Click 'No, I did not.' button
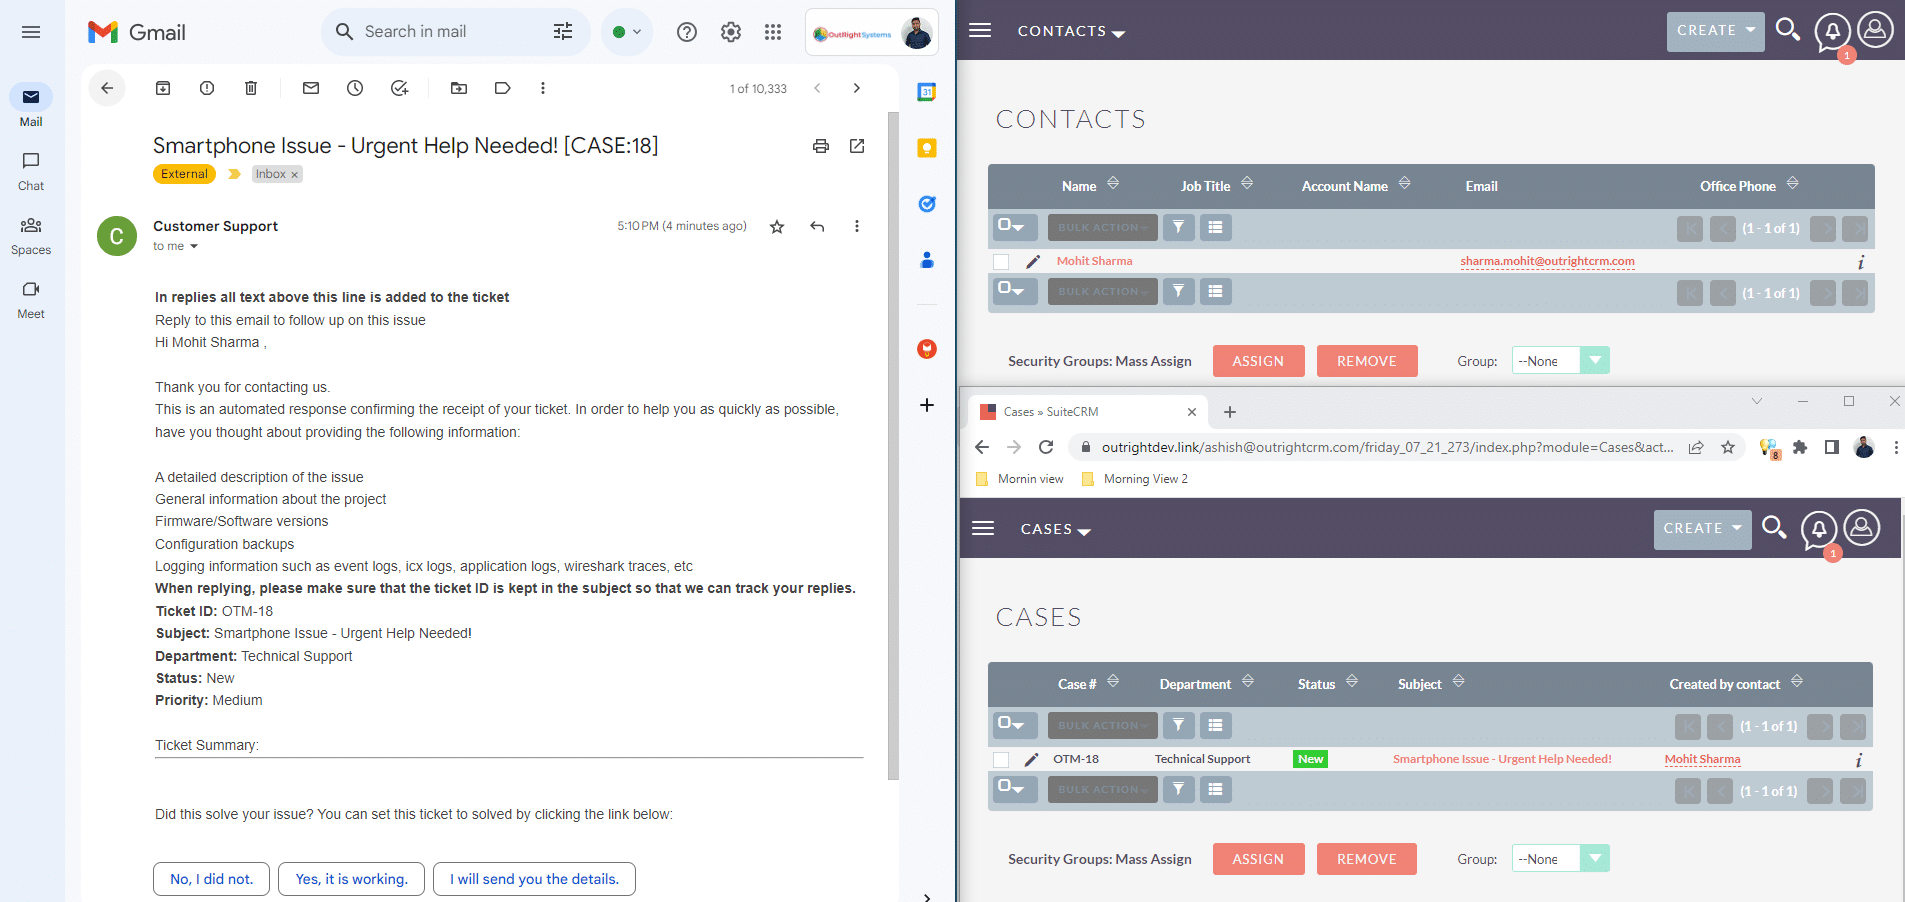 211,879
